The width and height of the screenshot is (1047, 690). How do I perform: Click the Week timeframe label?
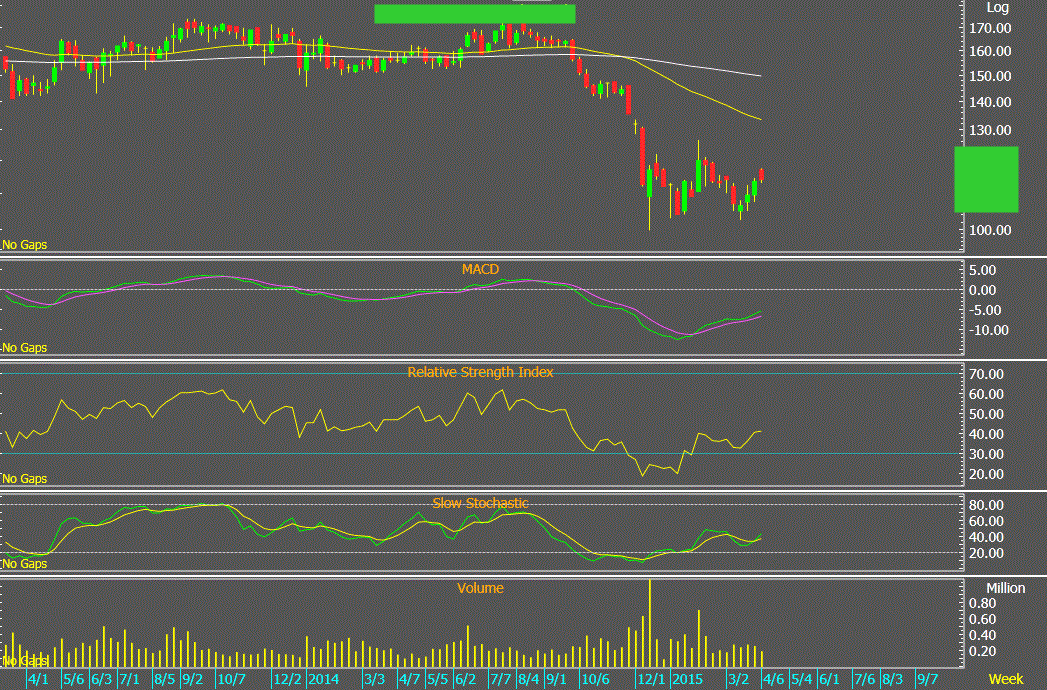pos(1006,679)
